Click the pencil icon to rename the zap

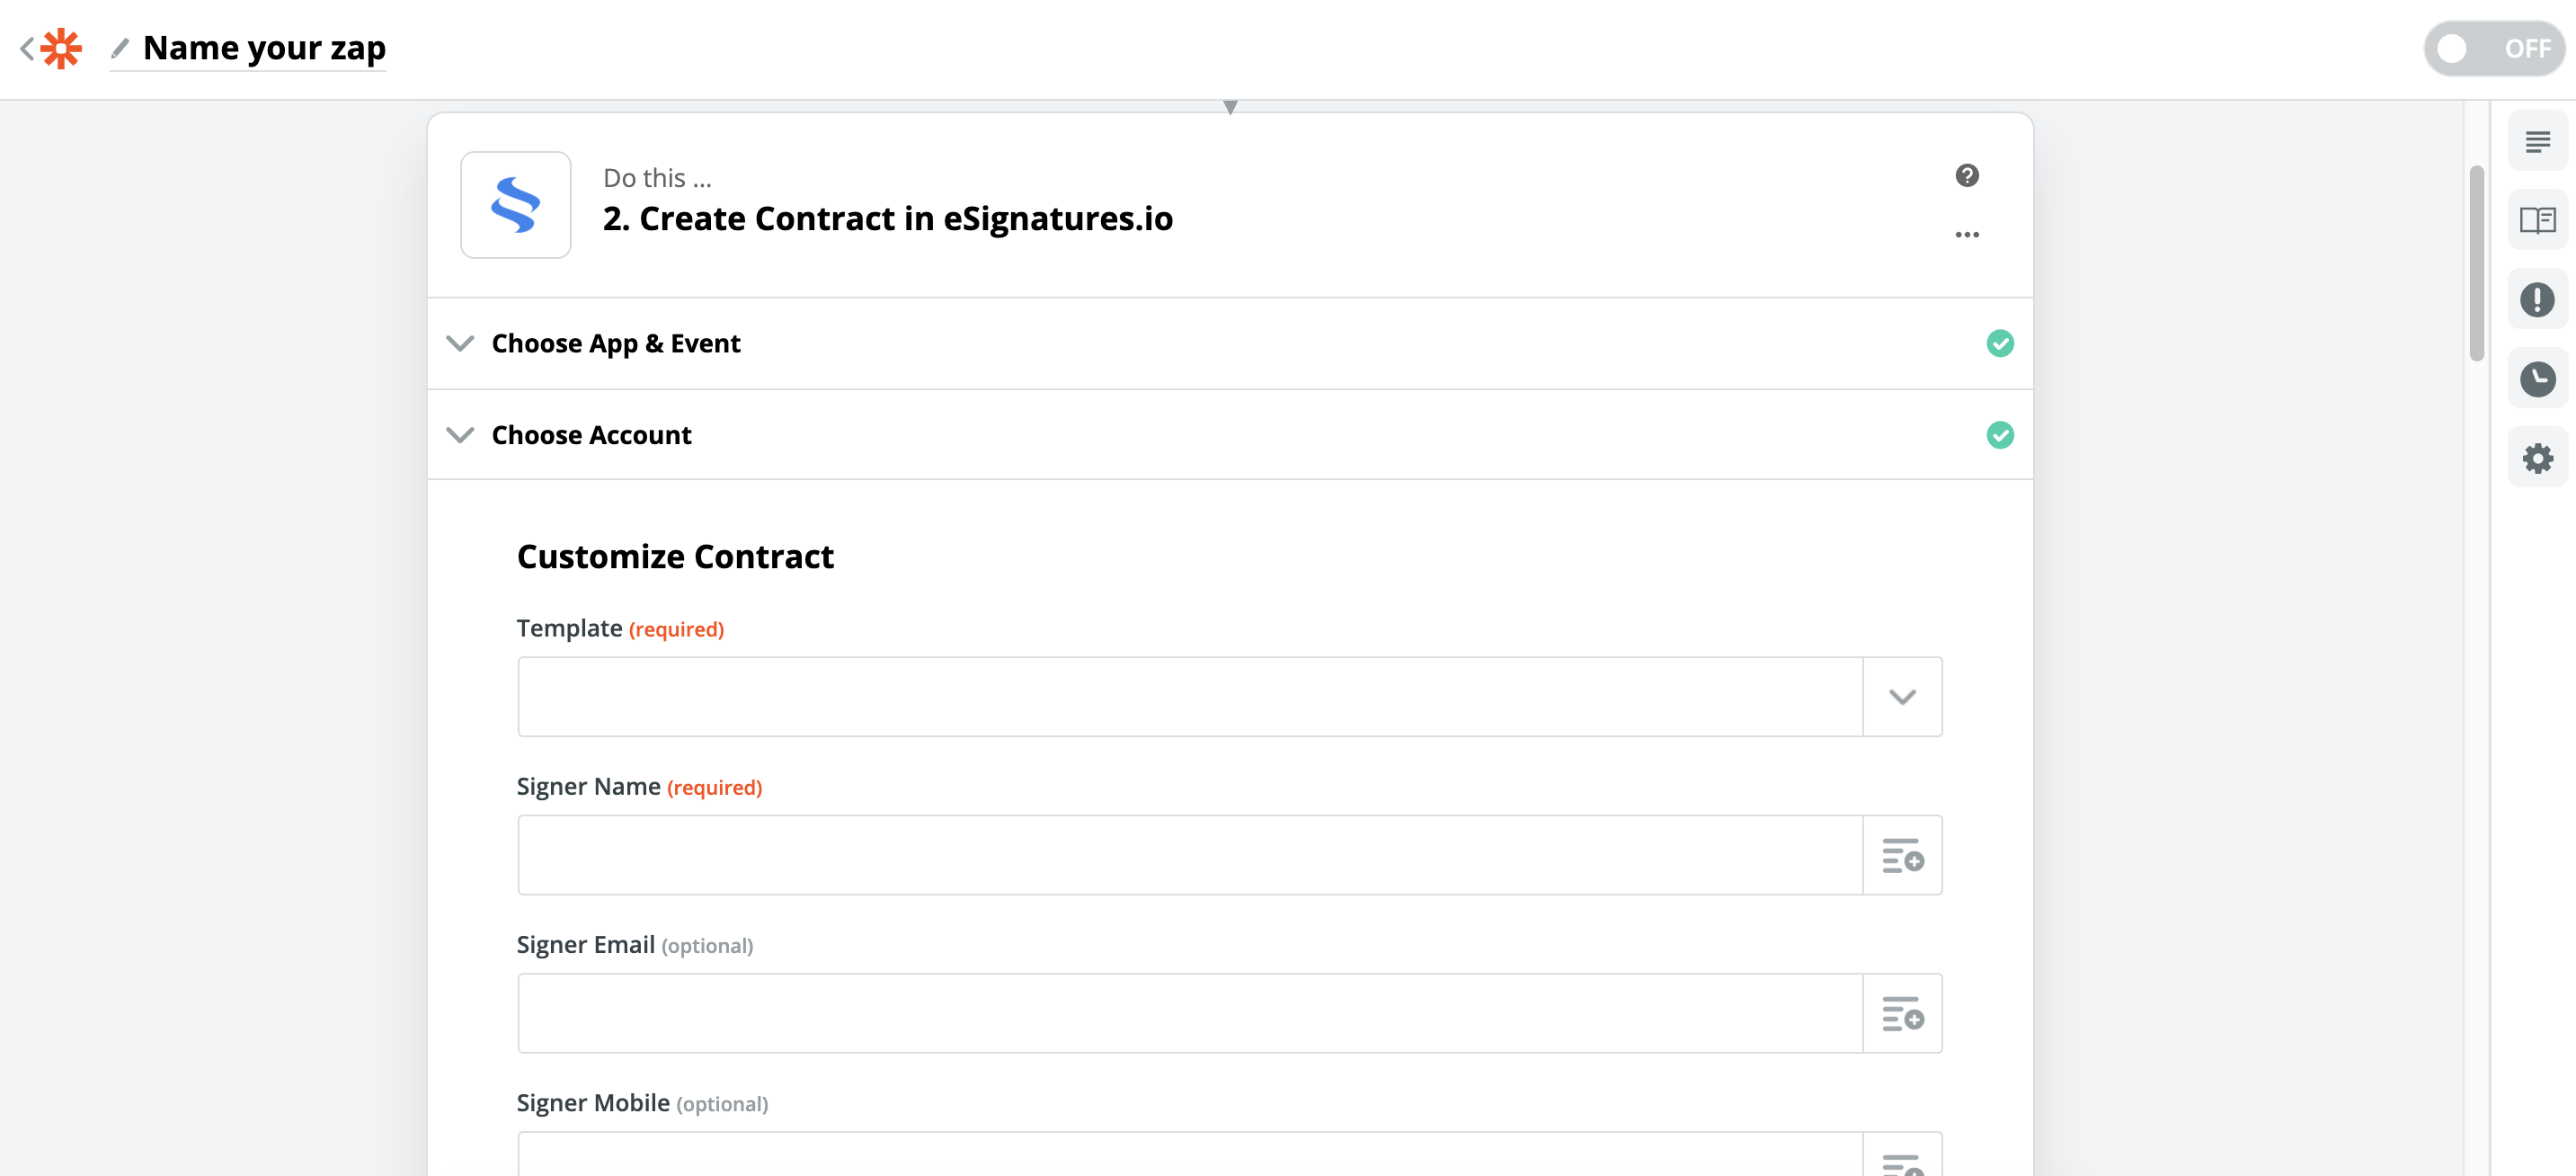coord(121,48)
